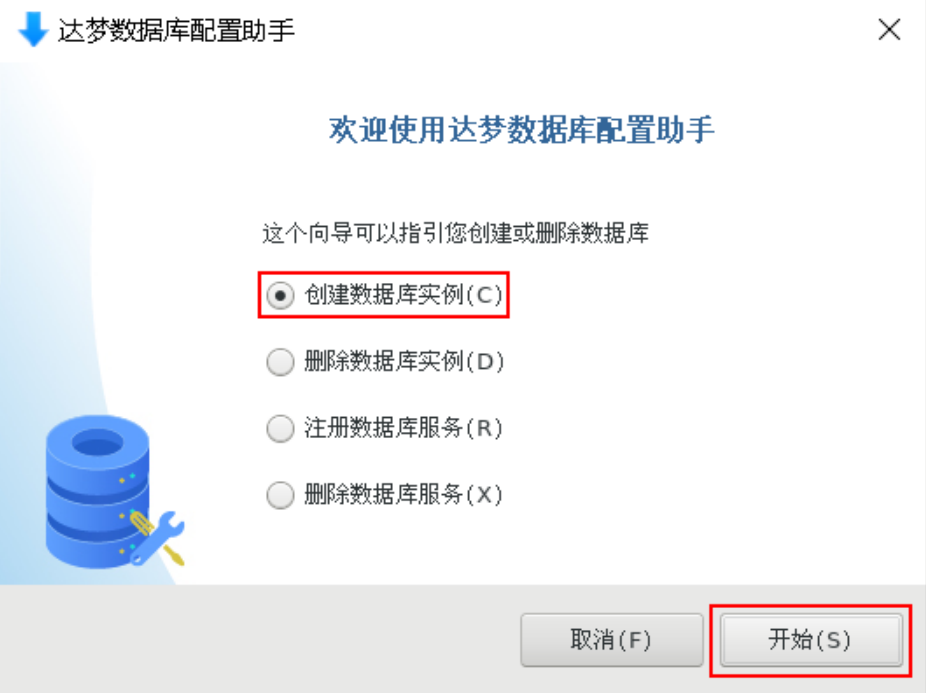The image size is (926, 693).
Task: Click the 删除数据库实例(D) label text
Action: click(404, 362)
